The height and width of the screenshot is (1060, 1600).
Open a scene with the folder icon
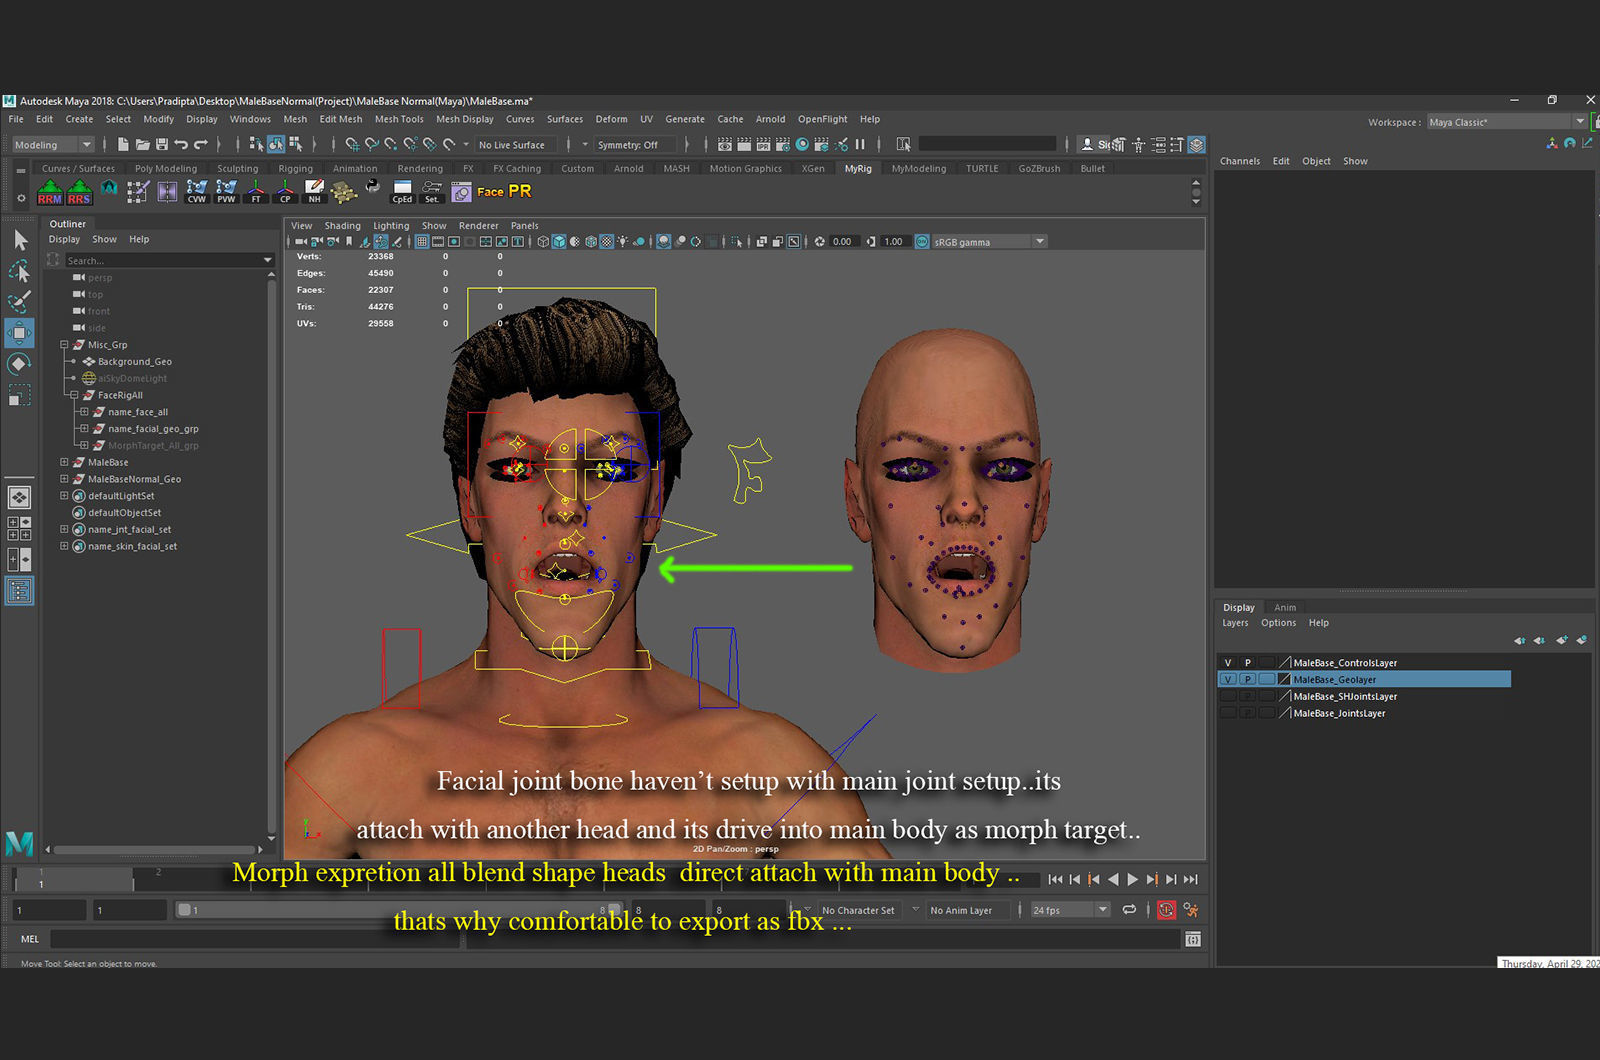pyautogui.click(x=142, y=144)
